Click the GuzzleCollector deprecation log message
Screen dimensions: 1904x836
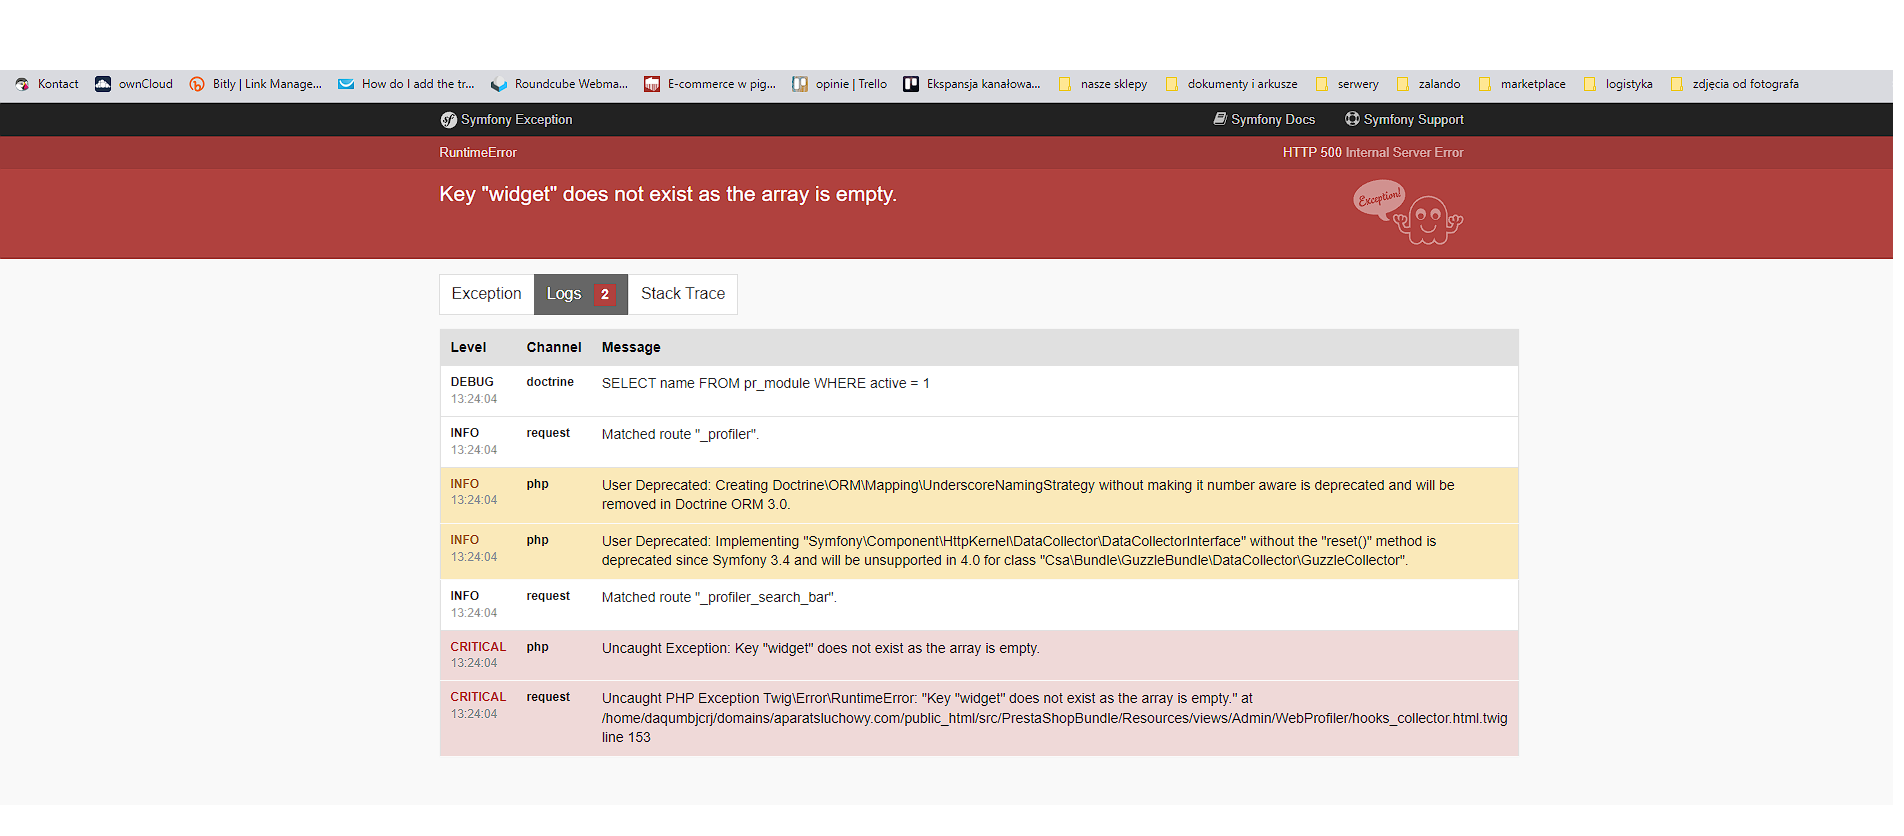[x=1019, y=551]
